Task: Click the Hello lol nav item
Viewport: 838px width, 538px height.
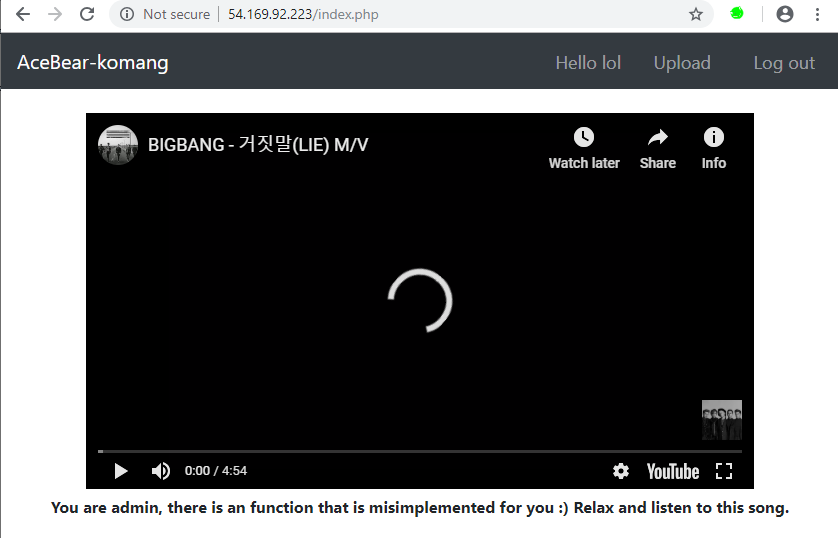Action: tap(588, 63)
